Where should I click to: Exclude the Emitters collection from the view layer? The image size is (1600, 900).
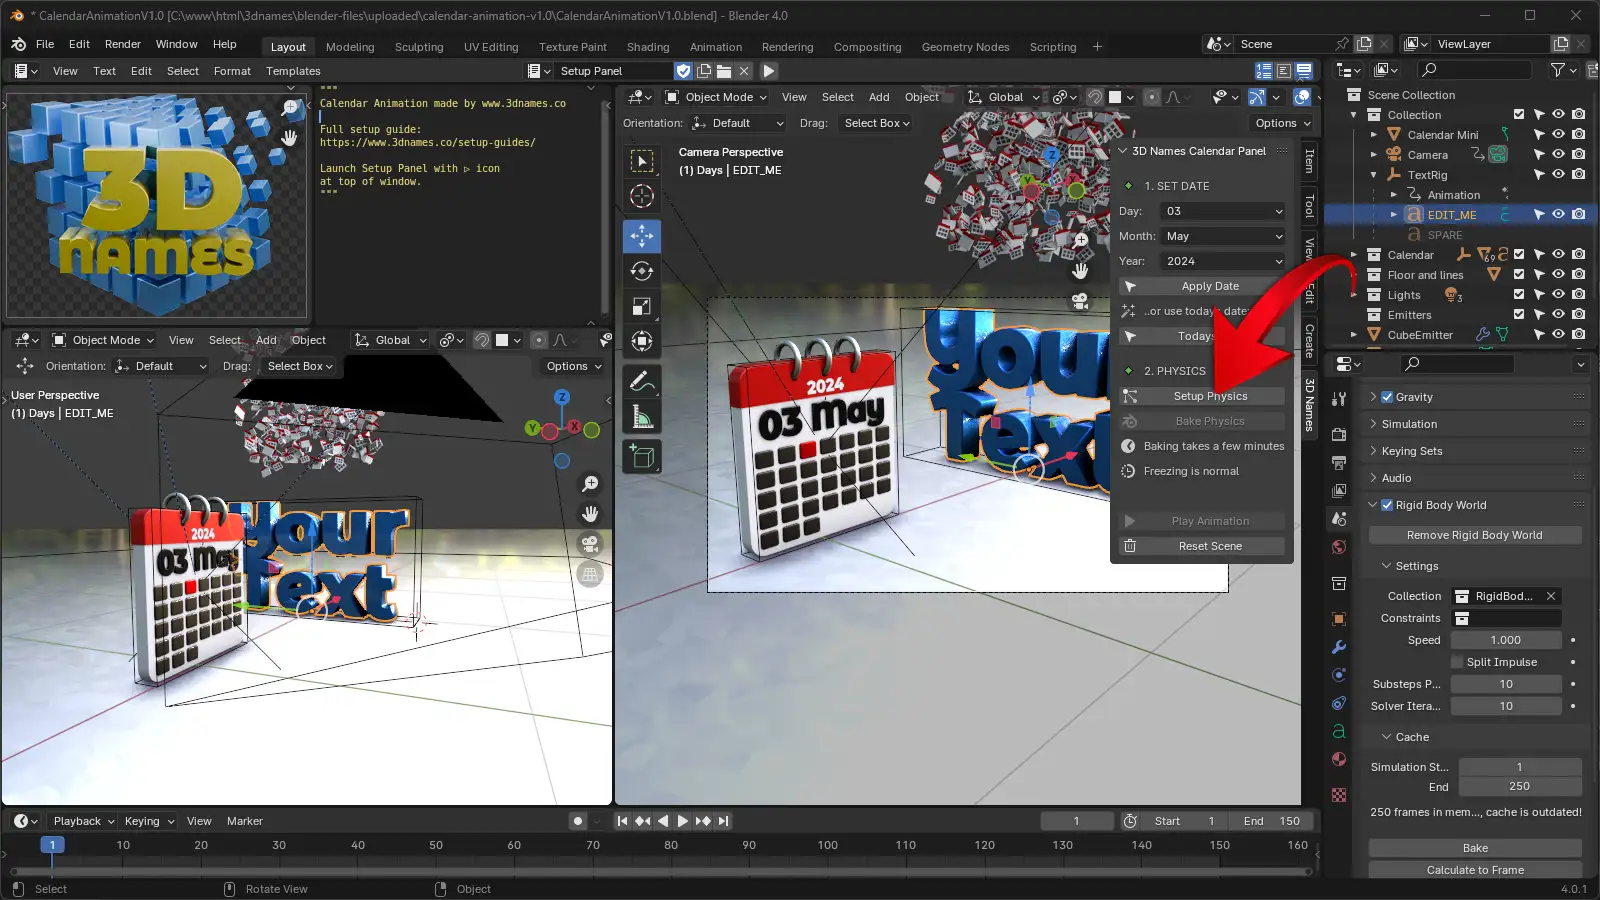click(1519, 315)
